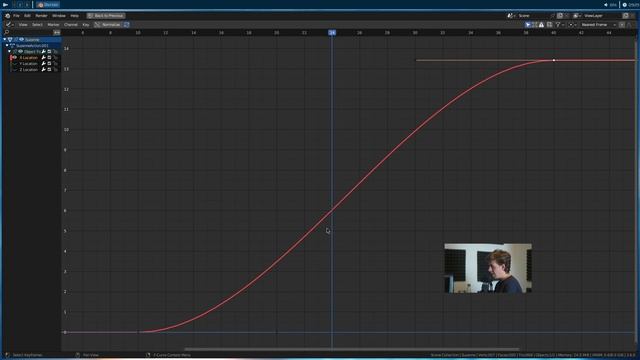Collapse the Object Transforms group
640x360 pixels.
(9, 51)
